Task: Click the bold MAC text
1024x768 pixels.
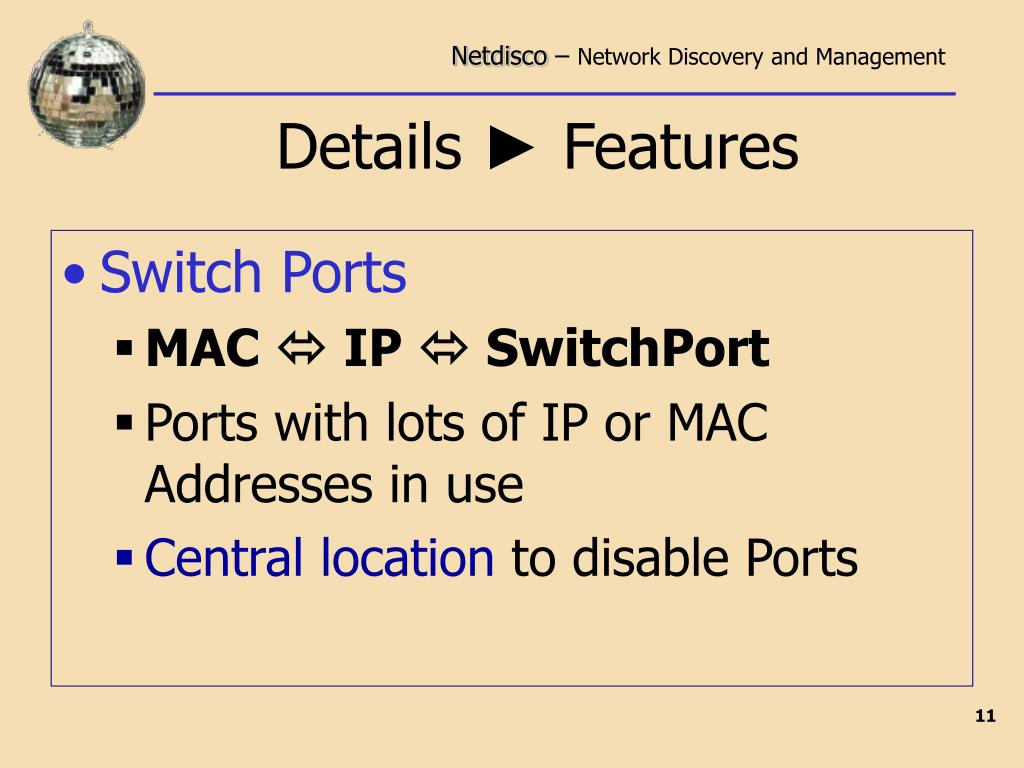Action: click(x=202, y=348)
